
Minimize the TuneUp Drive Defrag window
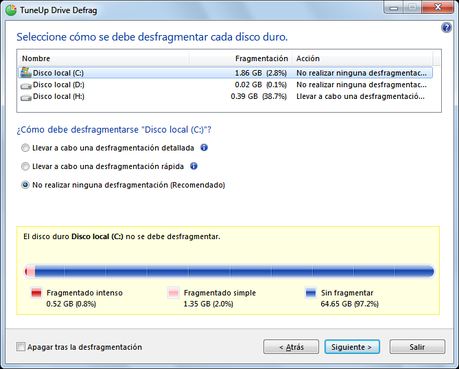[x=394, y=7]
